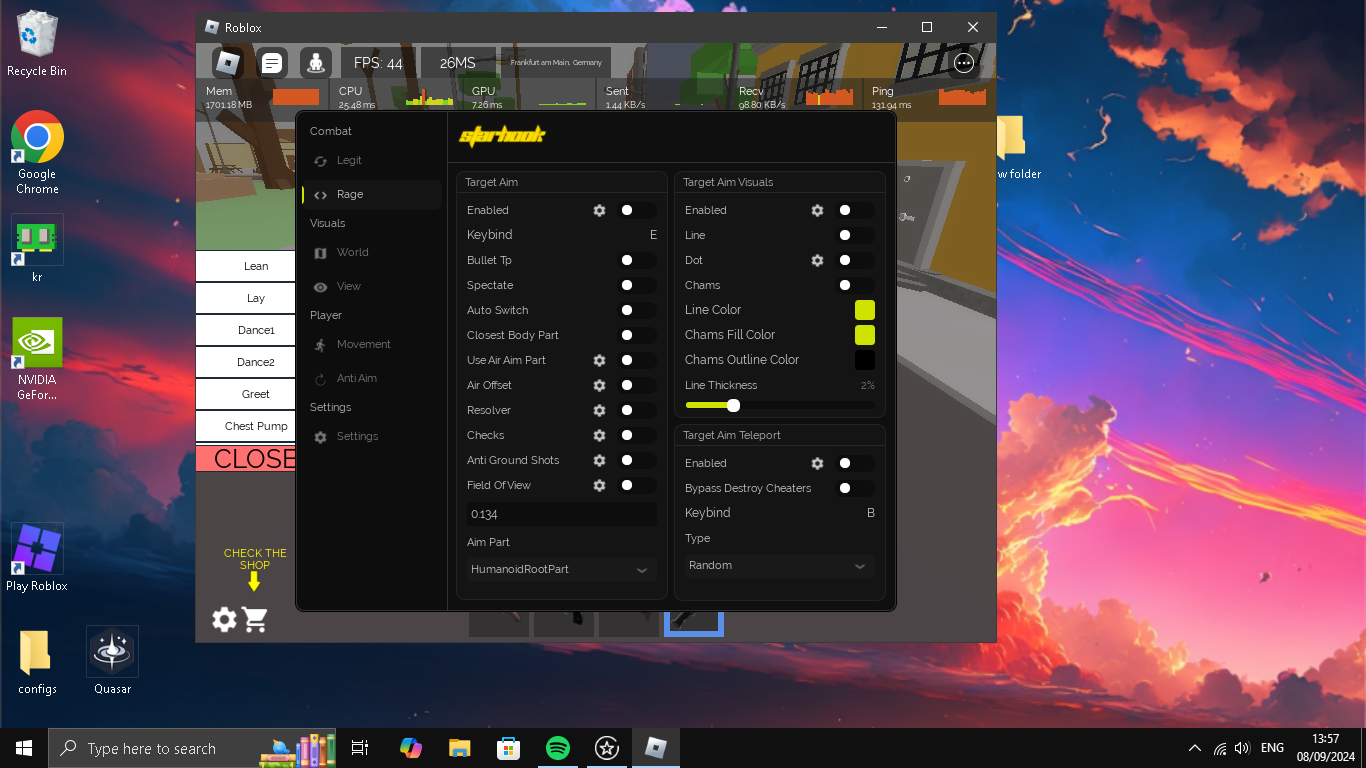Toggle the Line visual switch
The width and height of the screenshot is (1366, 768).
855,235
